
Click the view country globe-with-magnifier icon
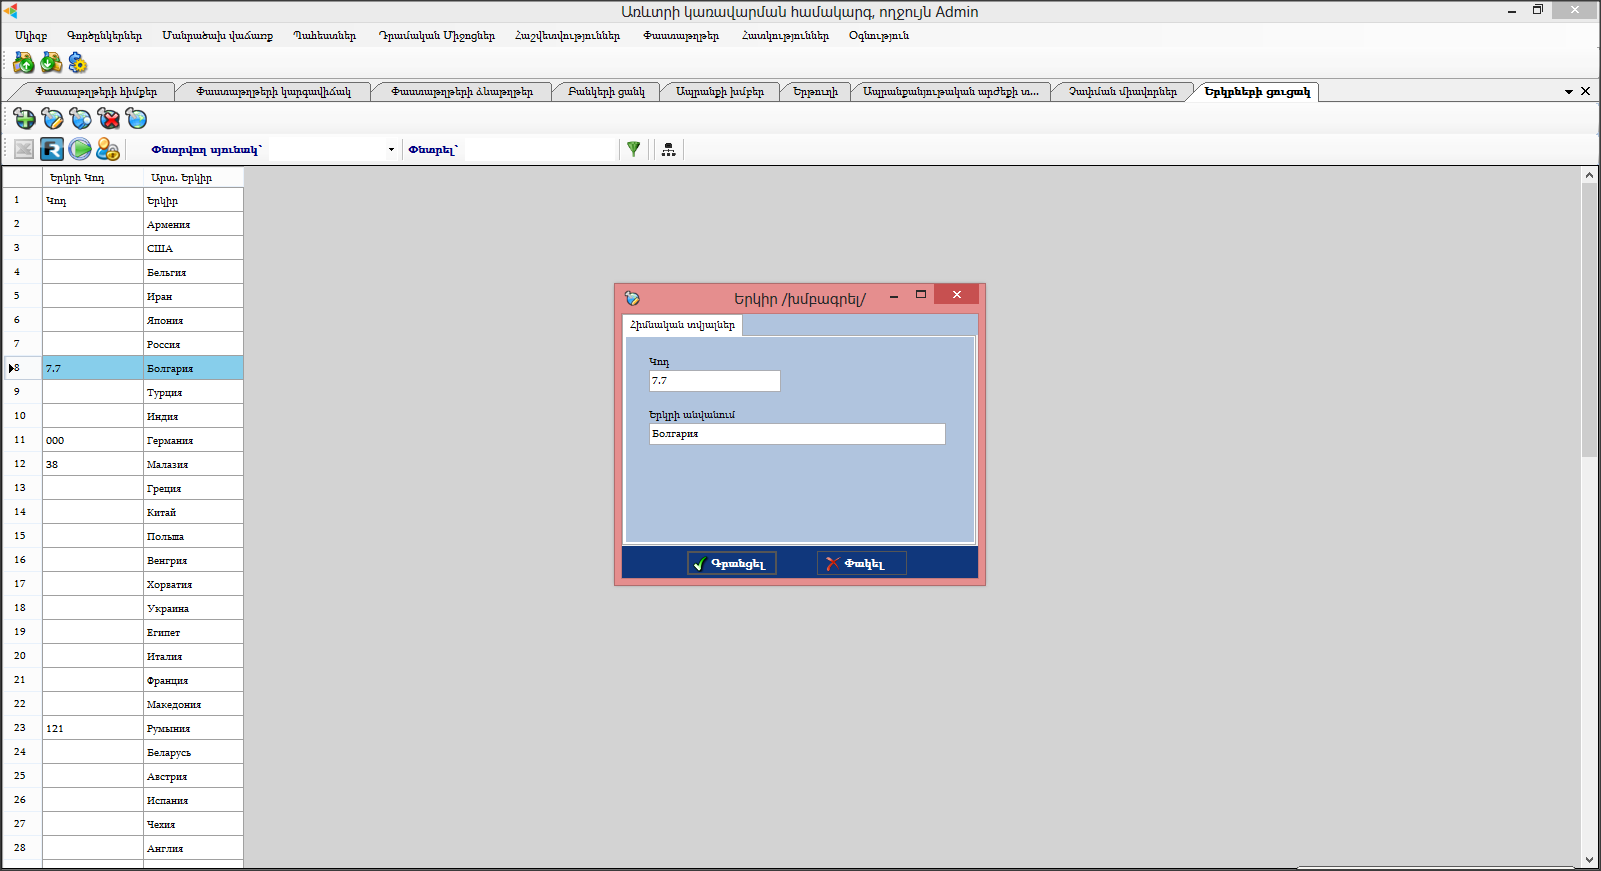(81, 119)
